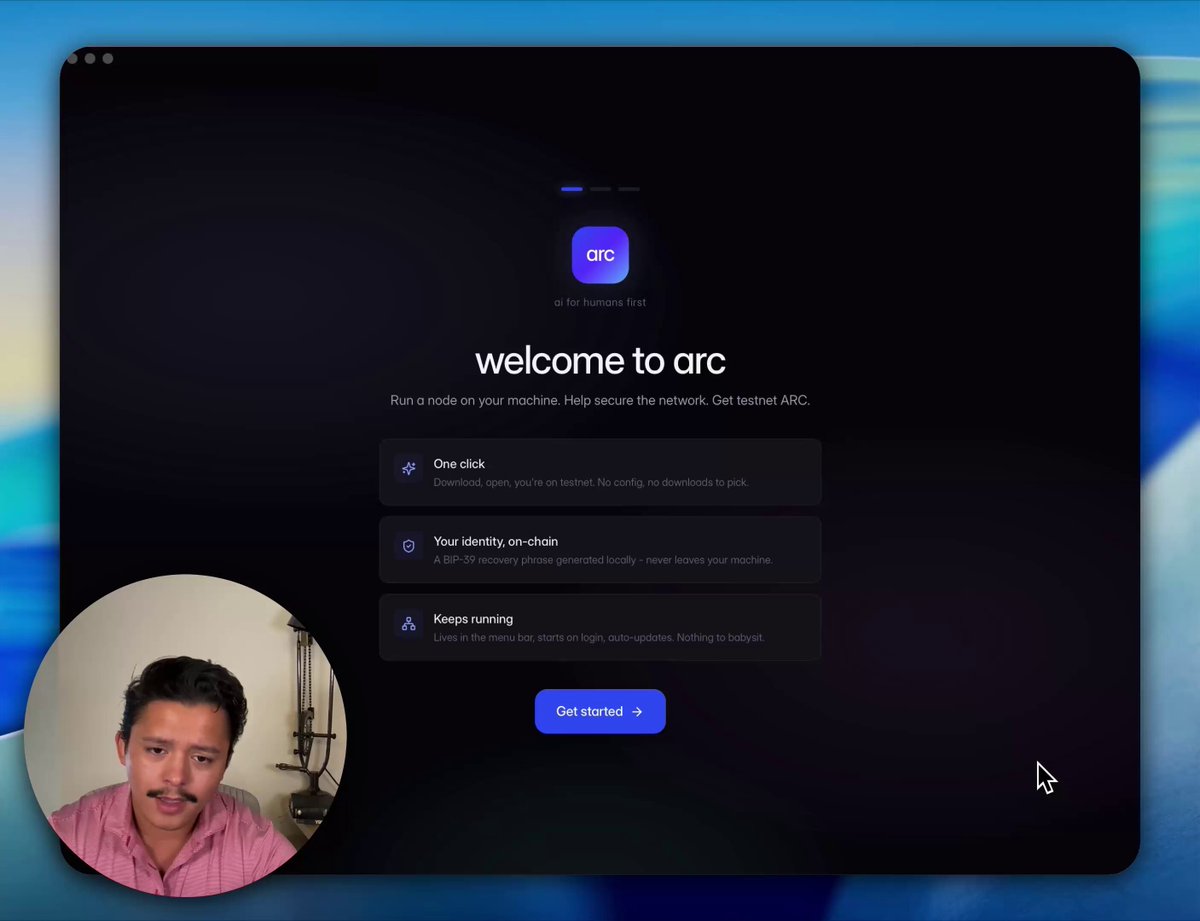Select the second onboarding step indicator
1200x921 pixels.
(x=600, y=188)
